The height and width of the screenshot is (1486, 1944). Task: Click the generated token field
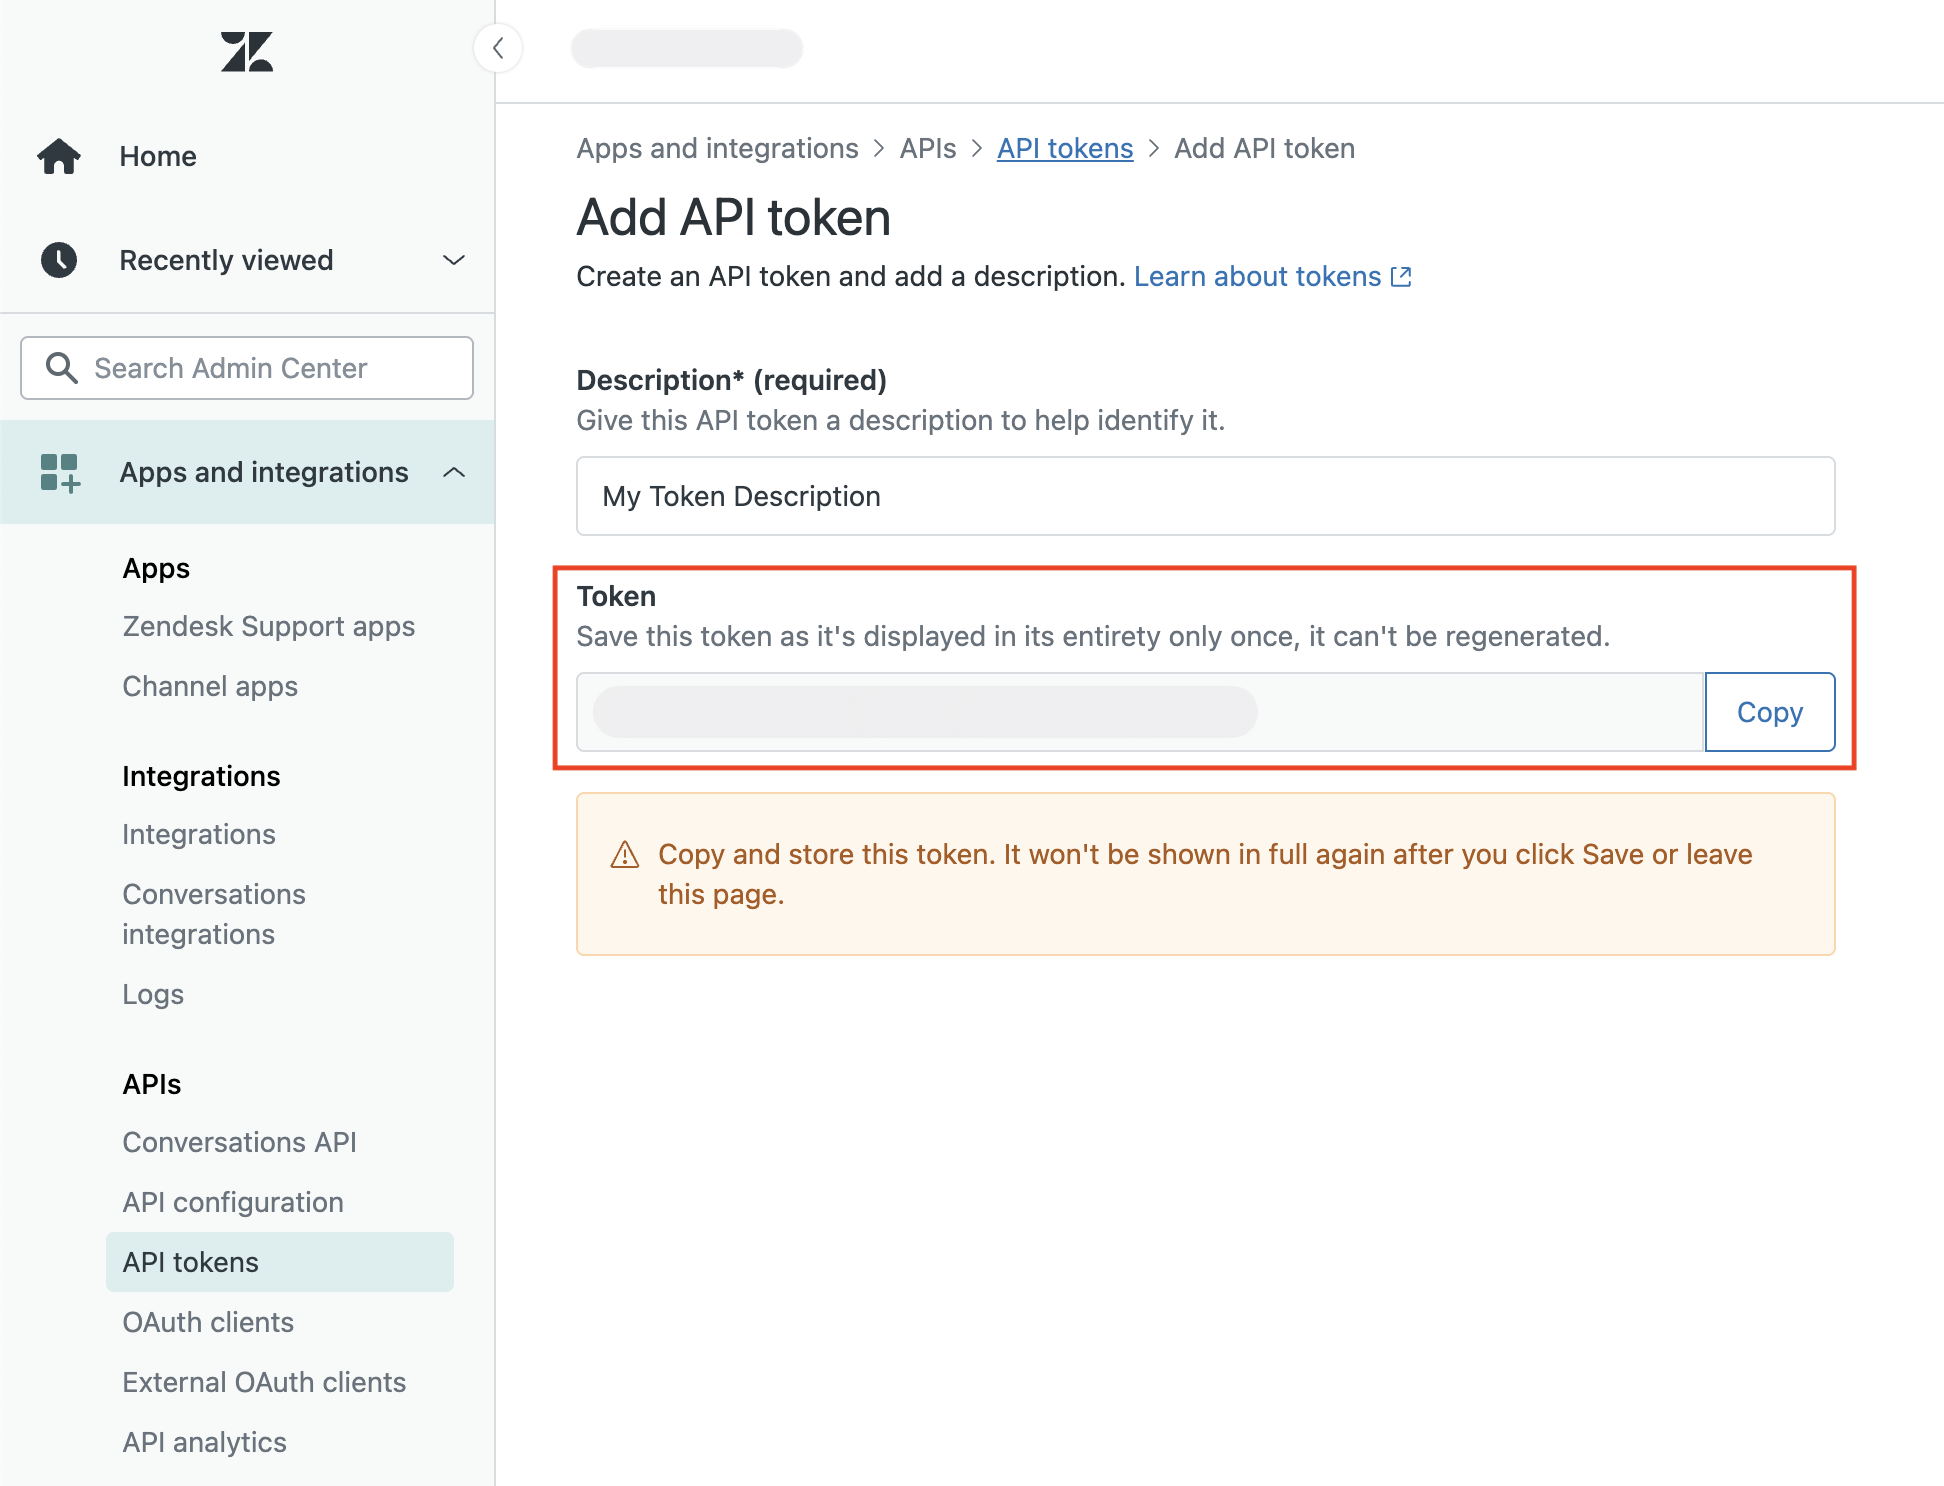tap(1140, 712)
